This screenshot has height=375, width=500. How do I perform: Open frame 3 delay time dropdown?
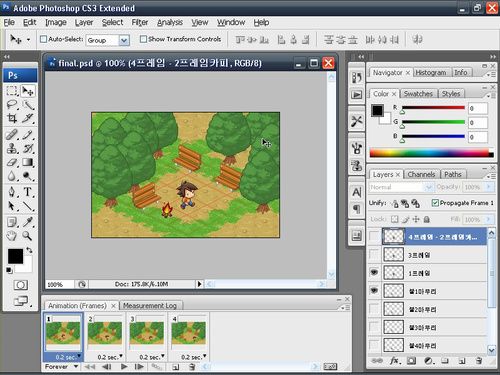163,356
